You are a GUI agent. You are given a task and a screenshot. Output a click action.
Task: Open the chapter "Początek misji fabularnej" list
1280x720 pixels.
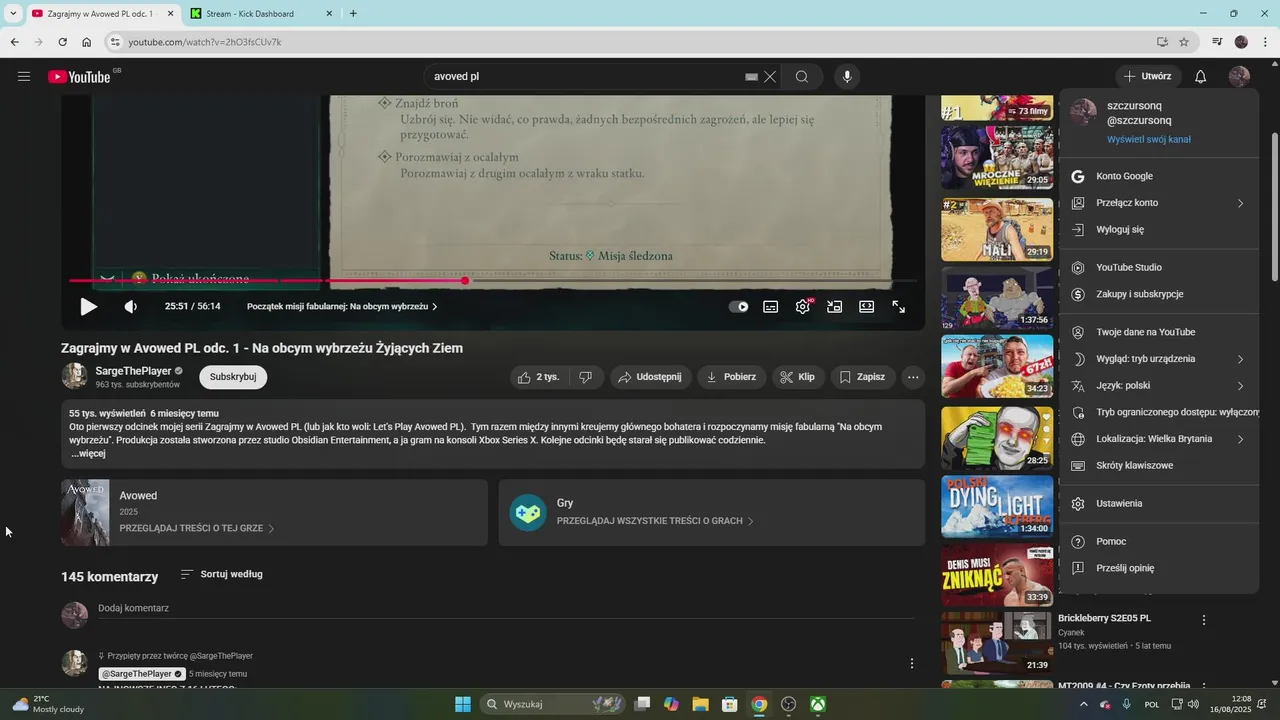pos(342,307)
